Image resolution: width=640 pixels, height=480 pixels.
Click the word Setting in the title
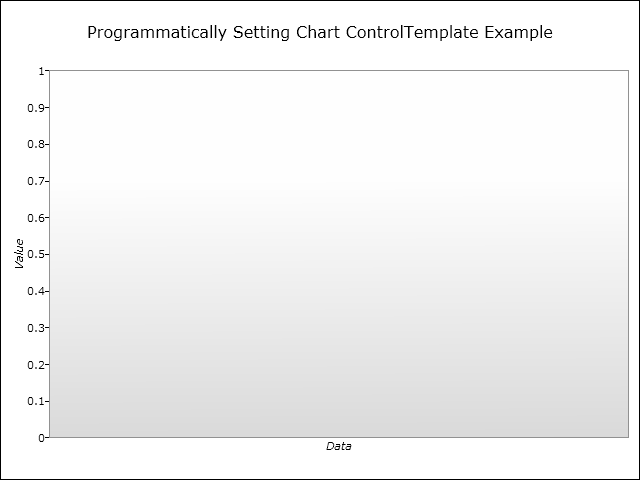pyautogui.click(x=261, y=33)
